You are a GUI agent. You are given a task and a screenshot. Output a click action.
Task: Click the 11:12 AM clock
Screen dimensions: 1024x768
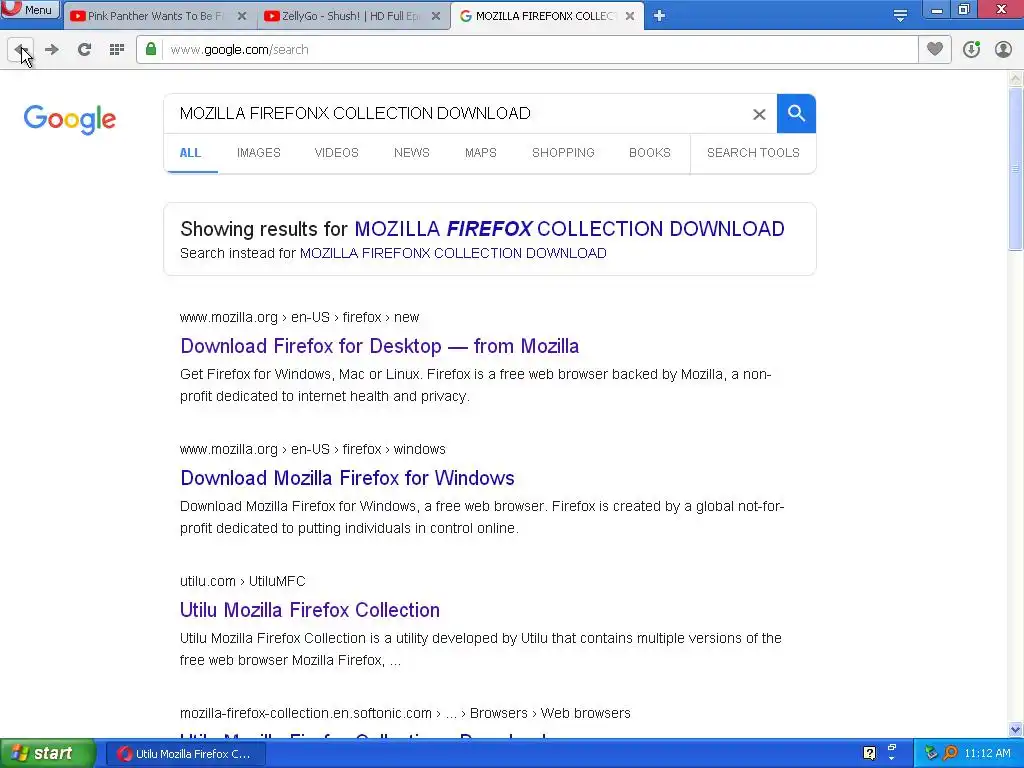tap(987, 754)
